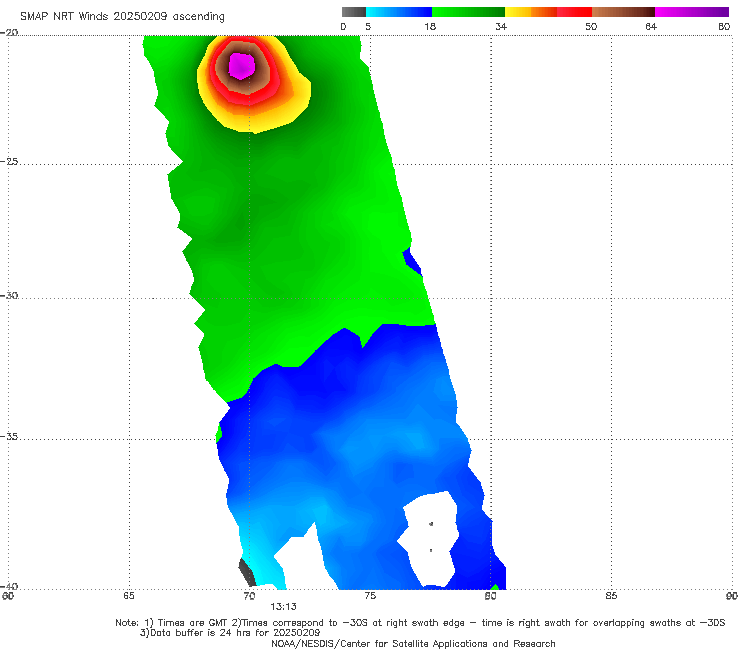Select the gray 0-5 segment of color bar
This screenshot has width=740, height=650.
[354, 12]
